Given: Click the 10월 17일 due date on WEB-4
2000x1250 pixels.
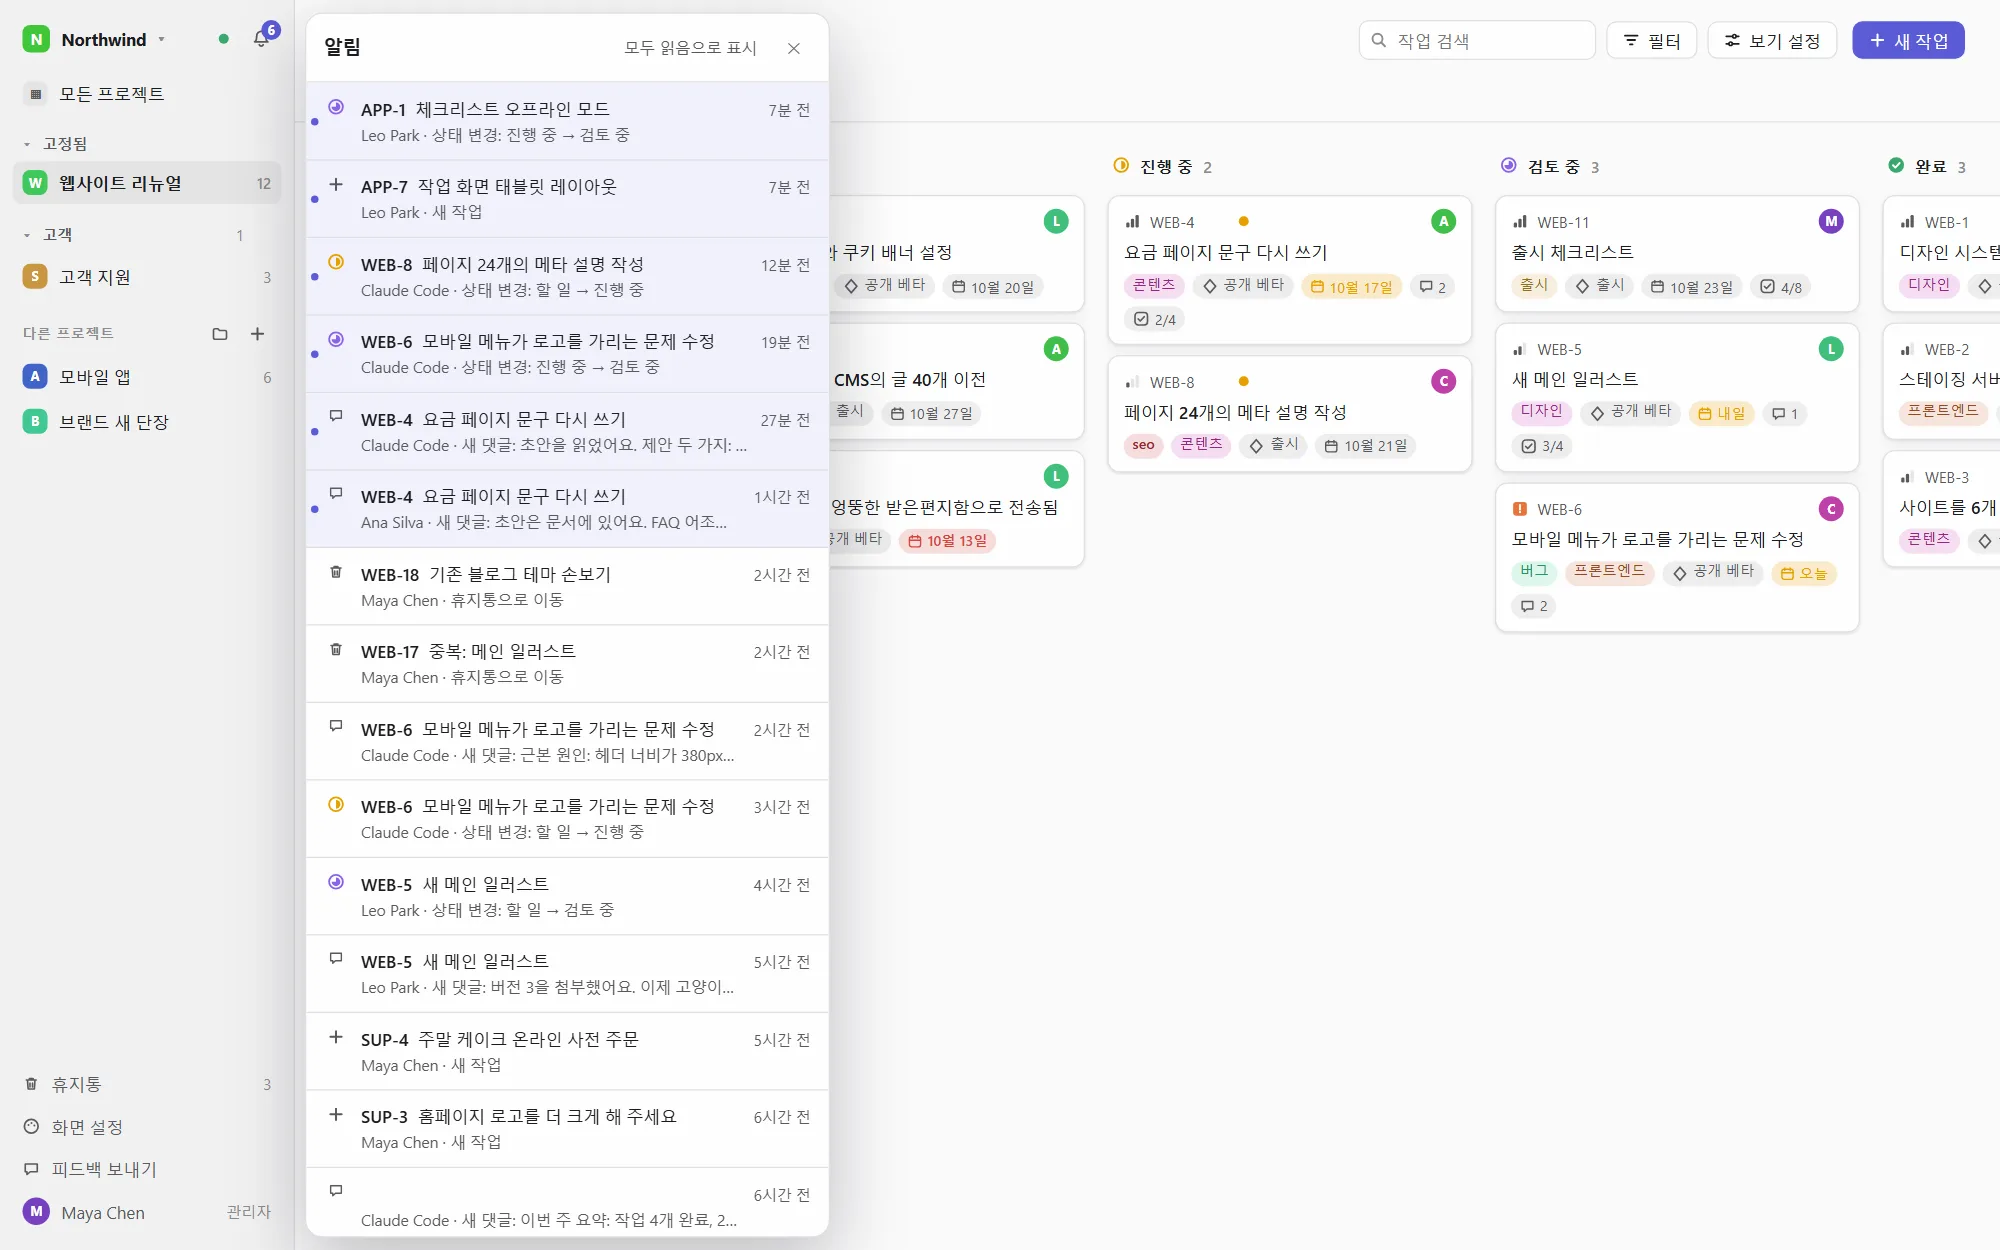Looking at the screenshot, I should click(x=1351, y=288).
